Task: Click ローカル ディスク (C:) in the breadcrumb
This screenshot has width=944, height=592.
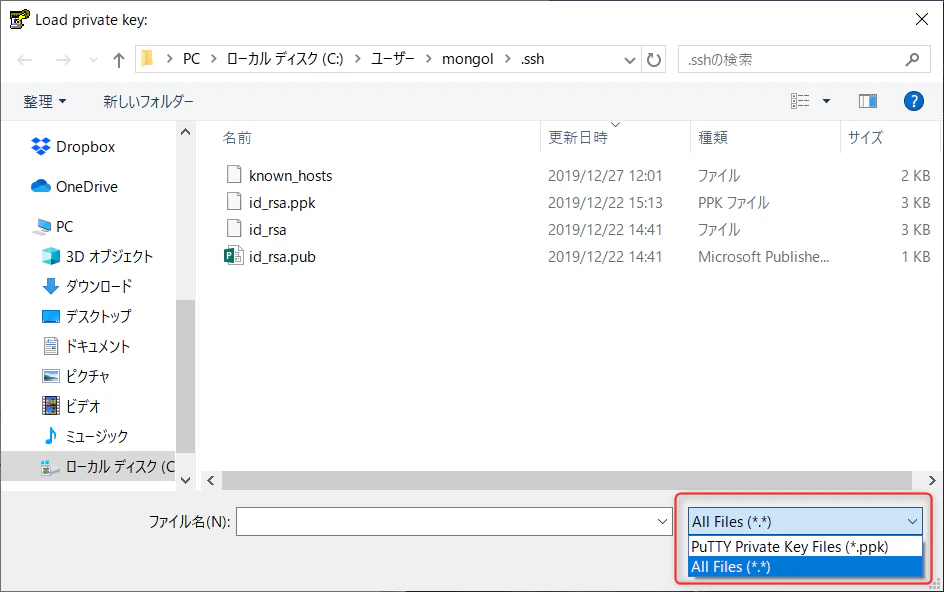Action: (x=285, y=59)
